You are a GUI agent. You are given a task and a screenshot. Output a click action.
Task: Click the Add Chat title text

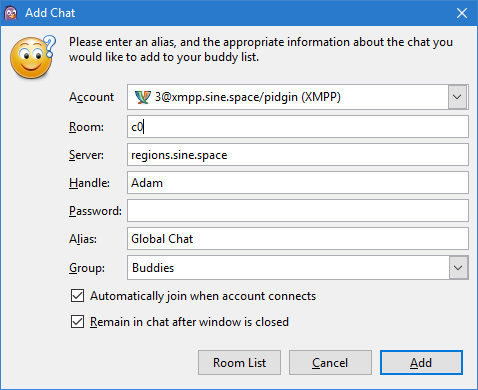coord(50,13)
